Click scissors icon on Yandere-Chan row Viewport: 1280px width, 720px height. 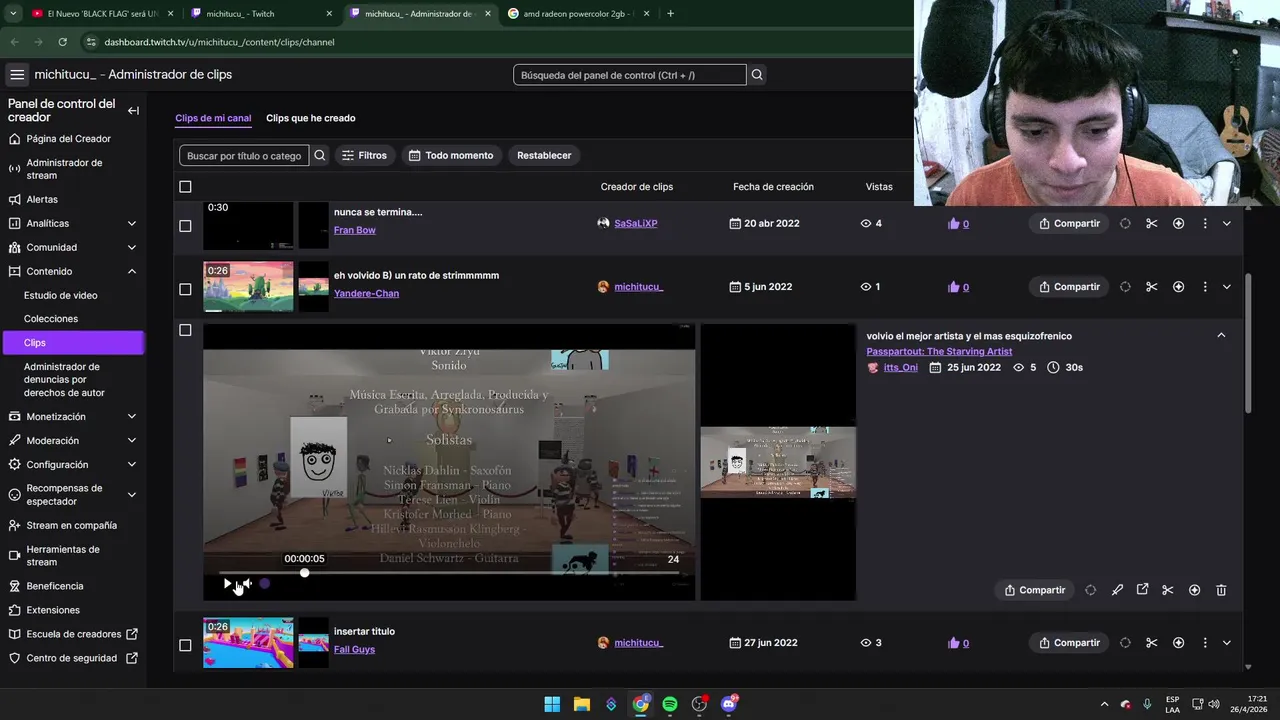coord(1151,287)
